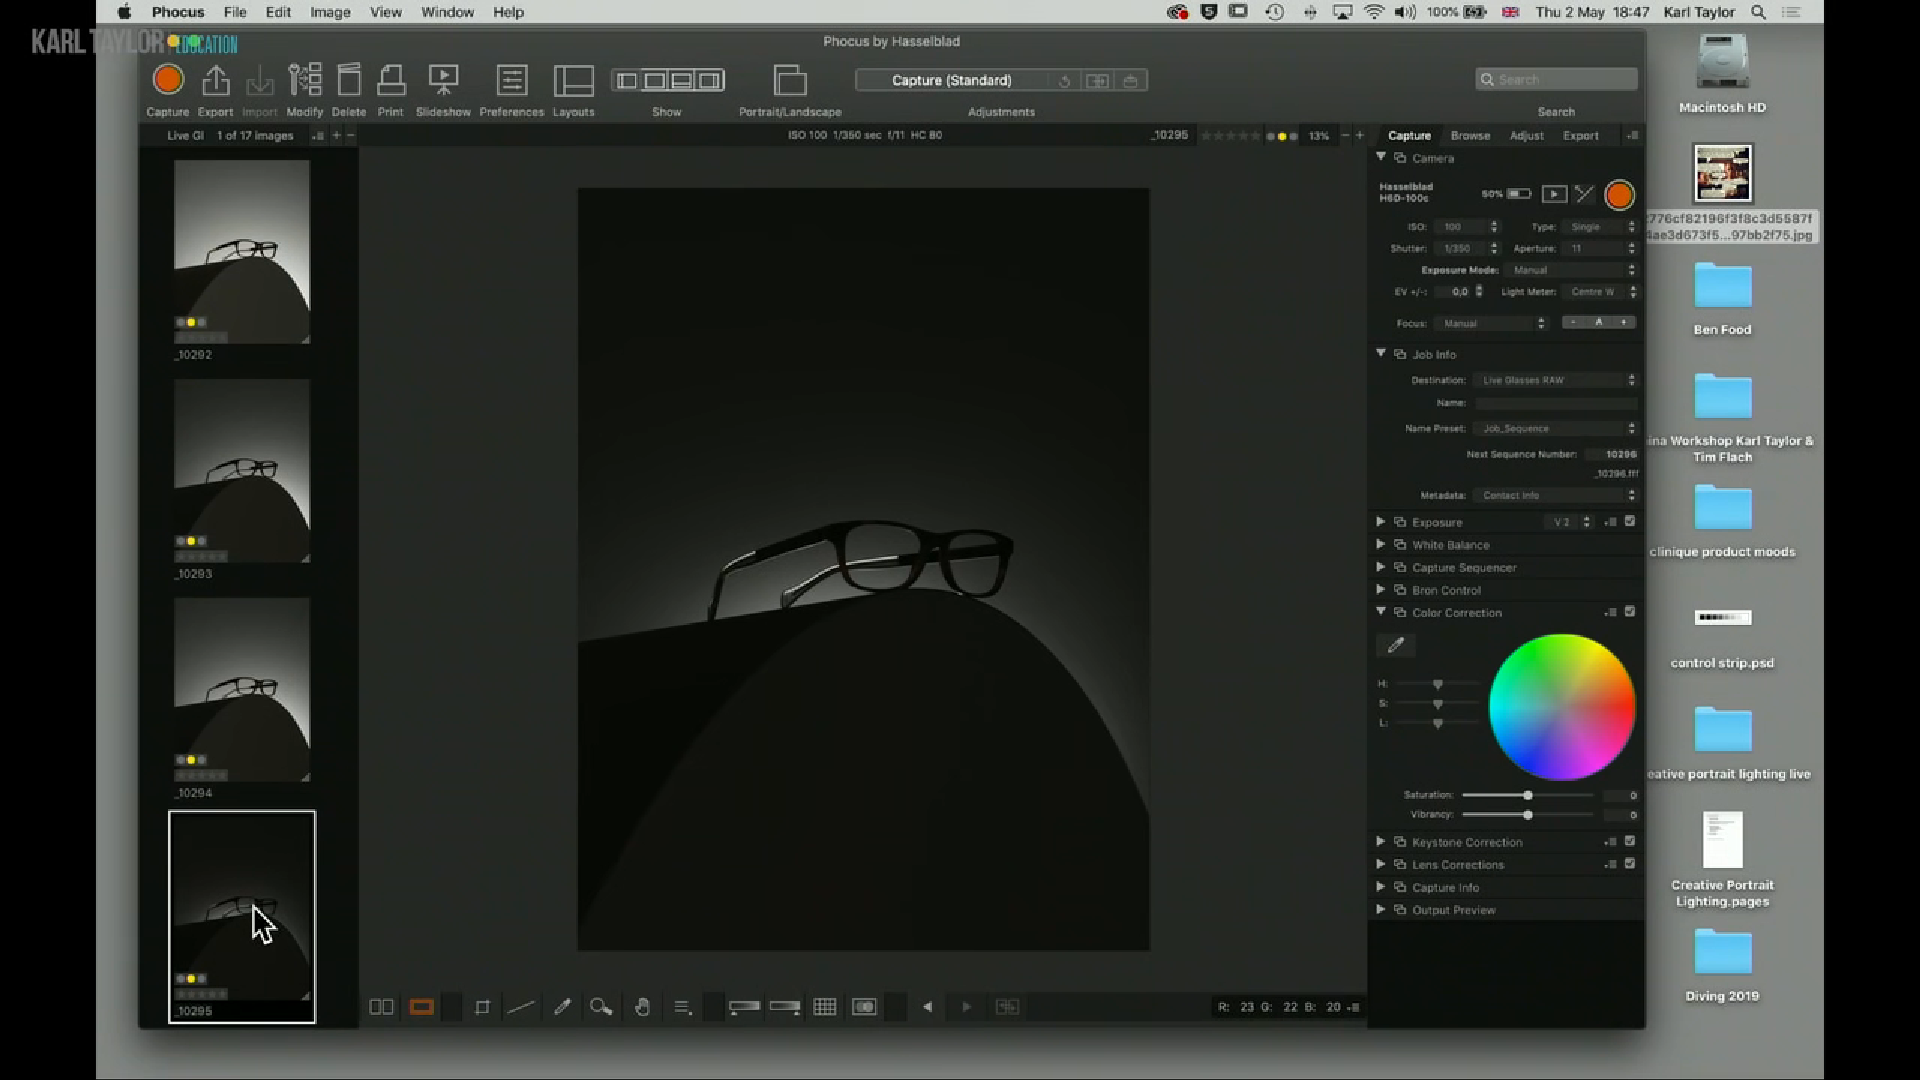Open the Destination folder dropdown

pyautogui.click(x=1556, y=380)
